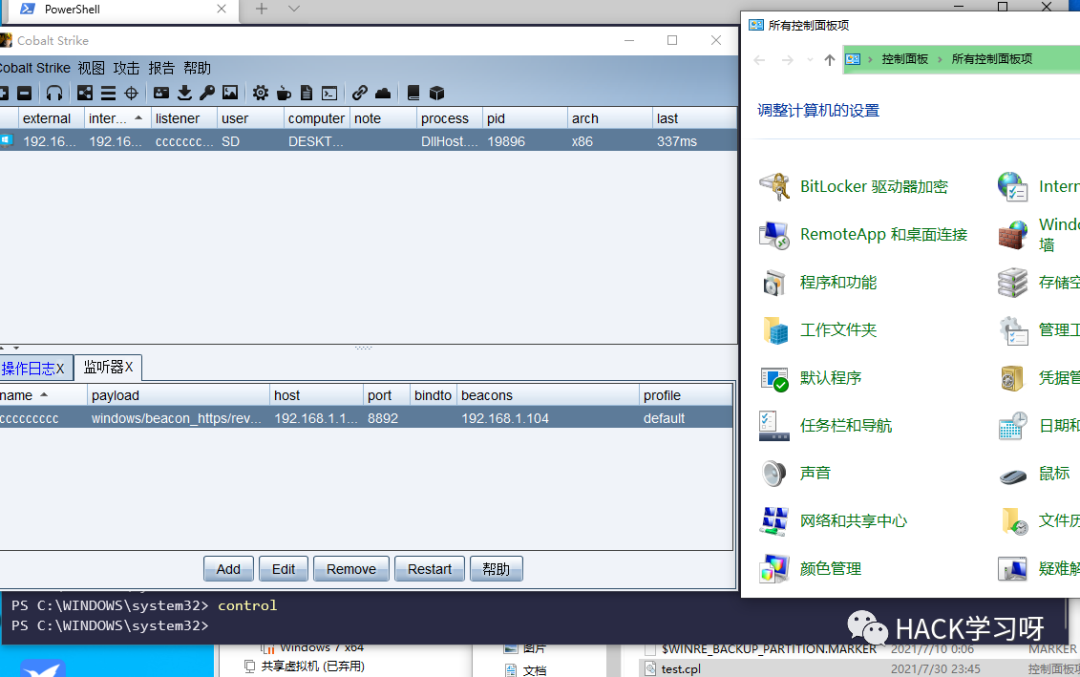Click the Restart listener button
This screenshot has width=1080, height=677.
click(430, 569)
